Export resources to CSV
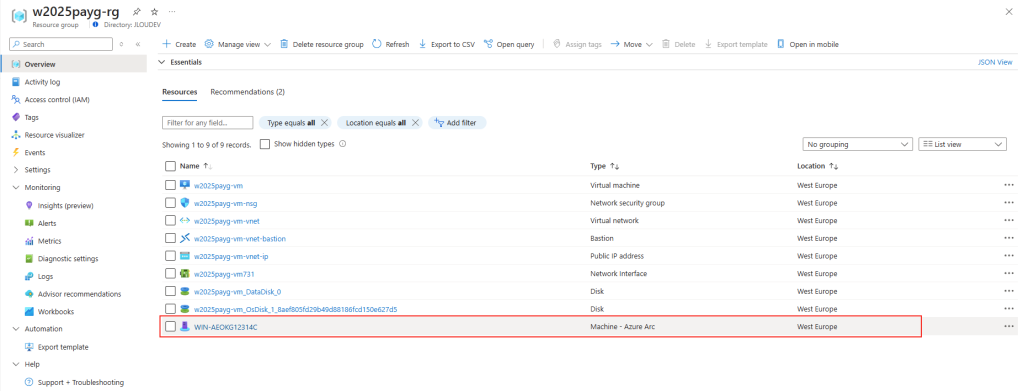Viewport: 1024px width, 391px height. [x=447, y=44]
